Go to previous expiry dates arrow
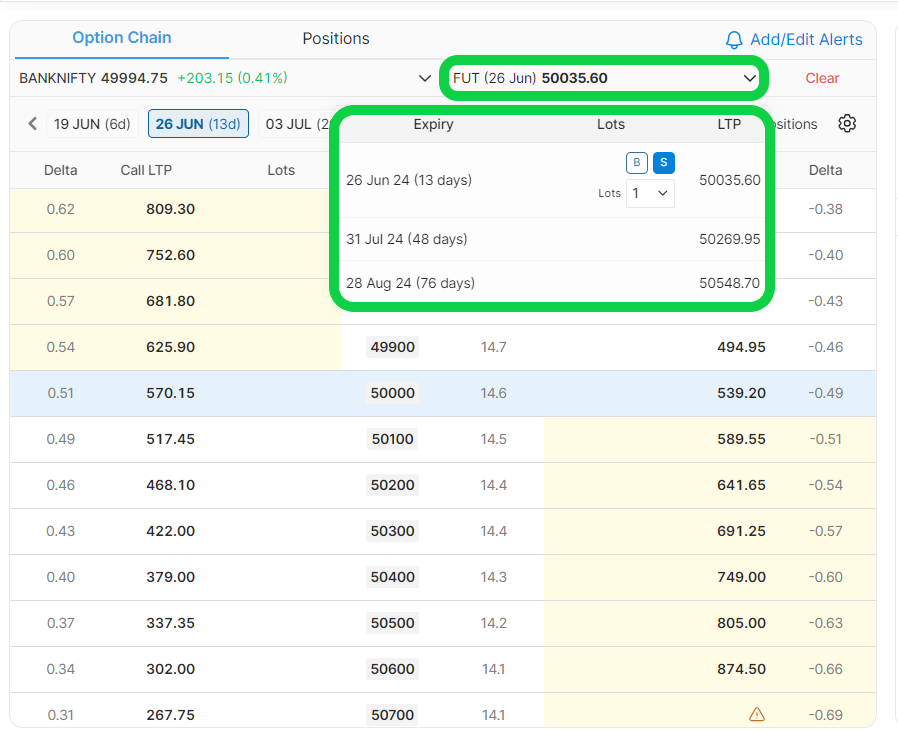Screen dimensions: 898x732 (x=33, y=124)
